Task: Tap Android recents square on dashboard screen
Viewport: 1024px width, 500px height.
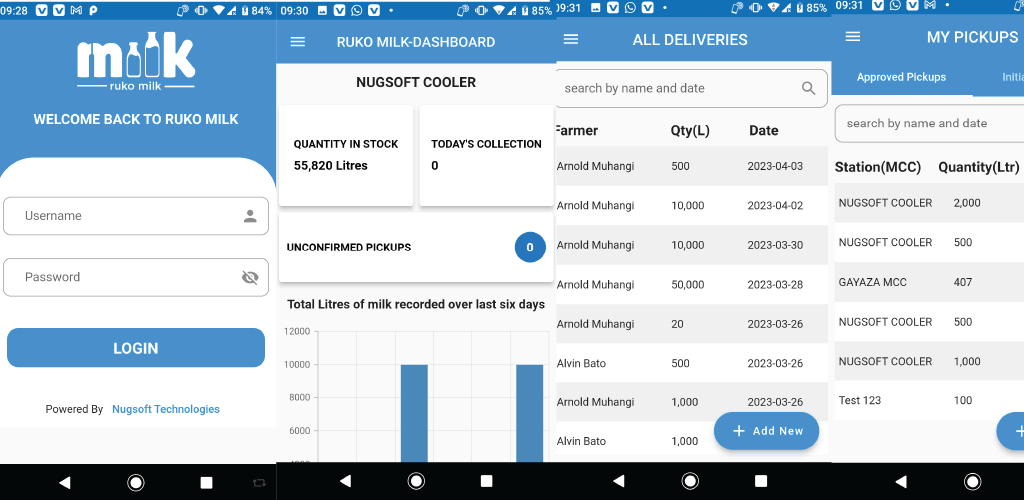Action: click(487, 481)
